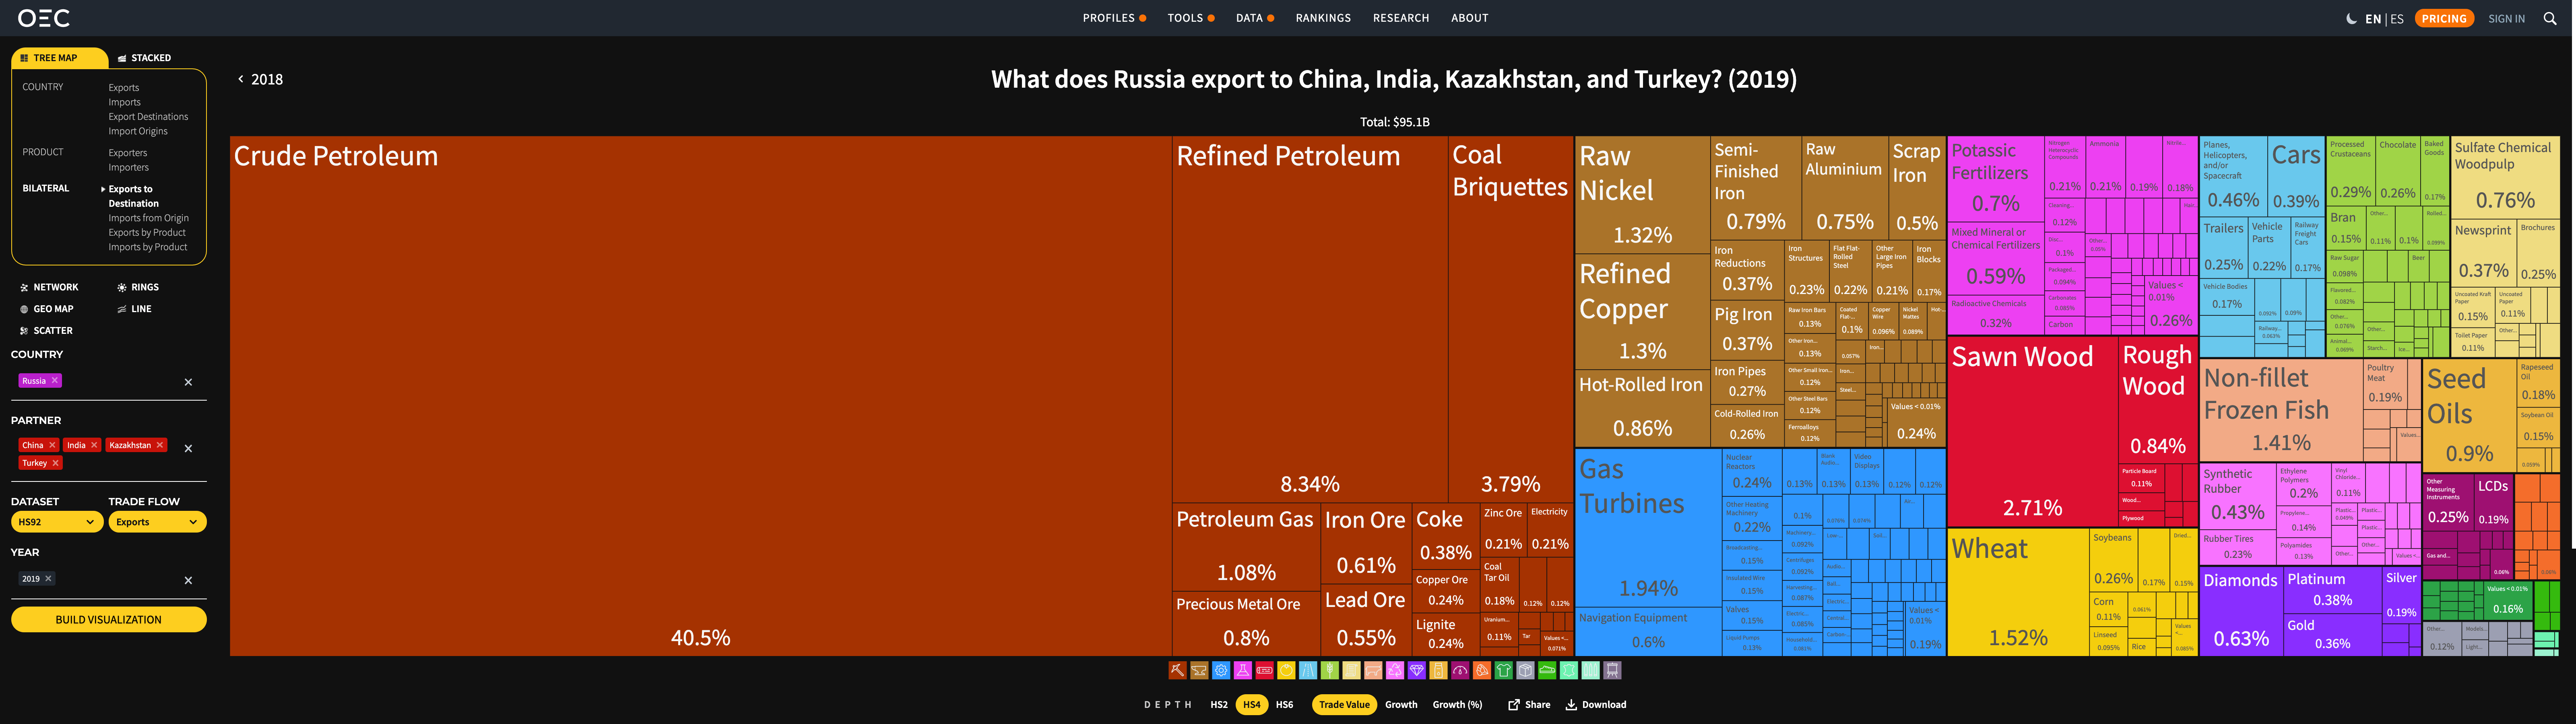Click the Wood Products log category icon
The height and width of the screenshot is (724, 2576).
(x=1265, y=671)
